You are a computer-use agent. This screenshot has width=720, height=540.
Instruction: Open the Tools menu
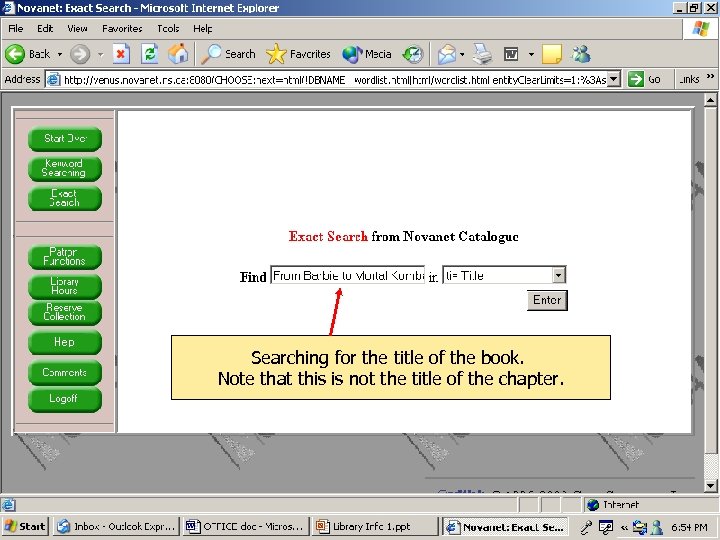point(168,28)
